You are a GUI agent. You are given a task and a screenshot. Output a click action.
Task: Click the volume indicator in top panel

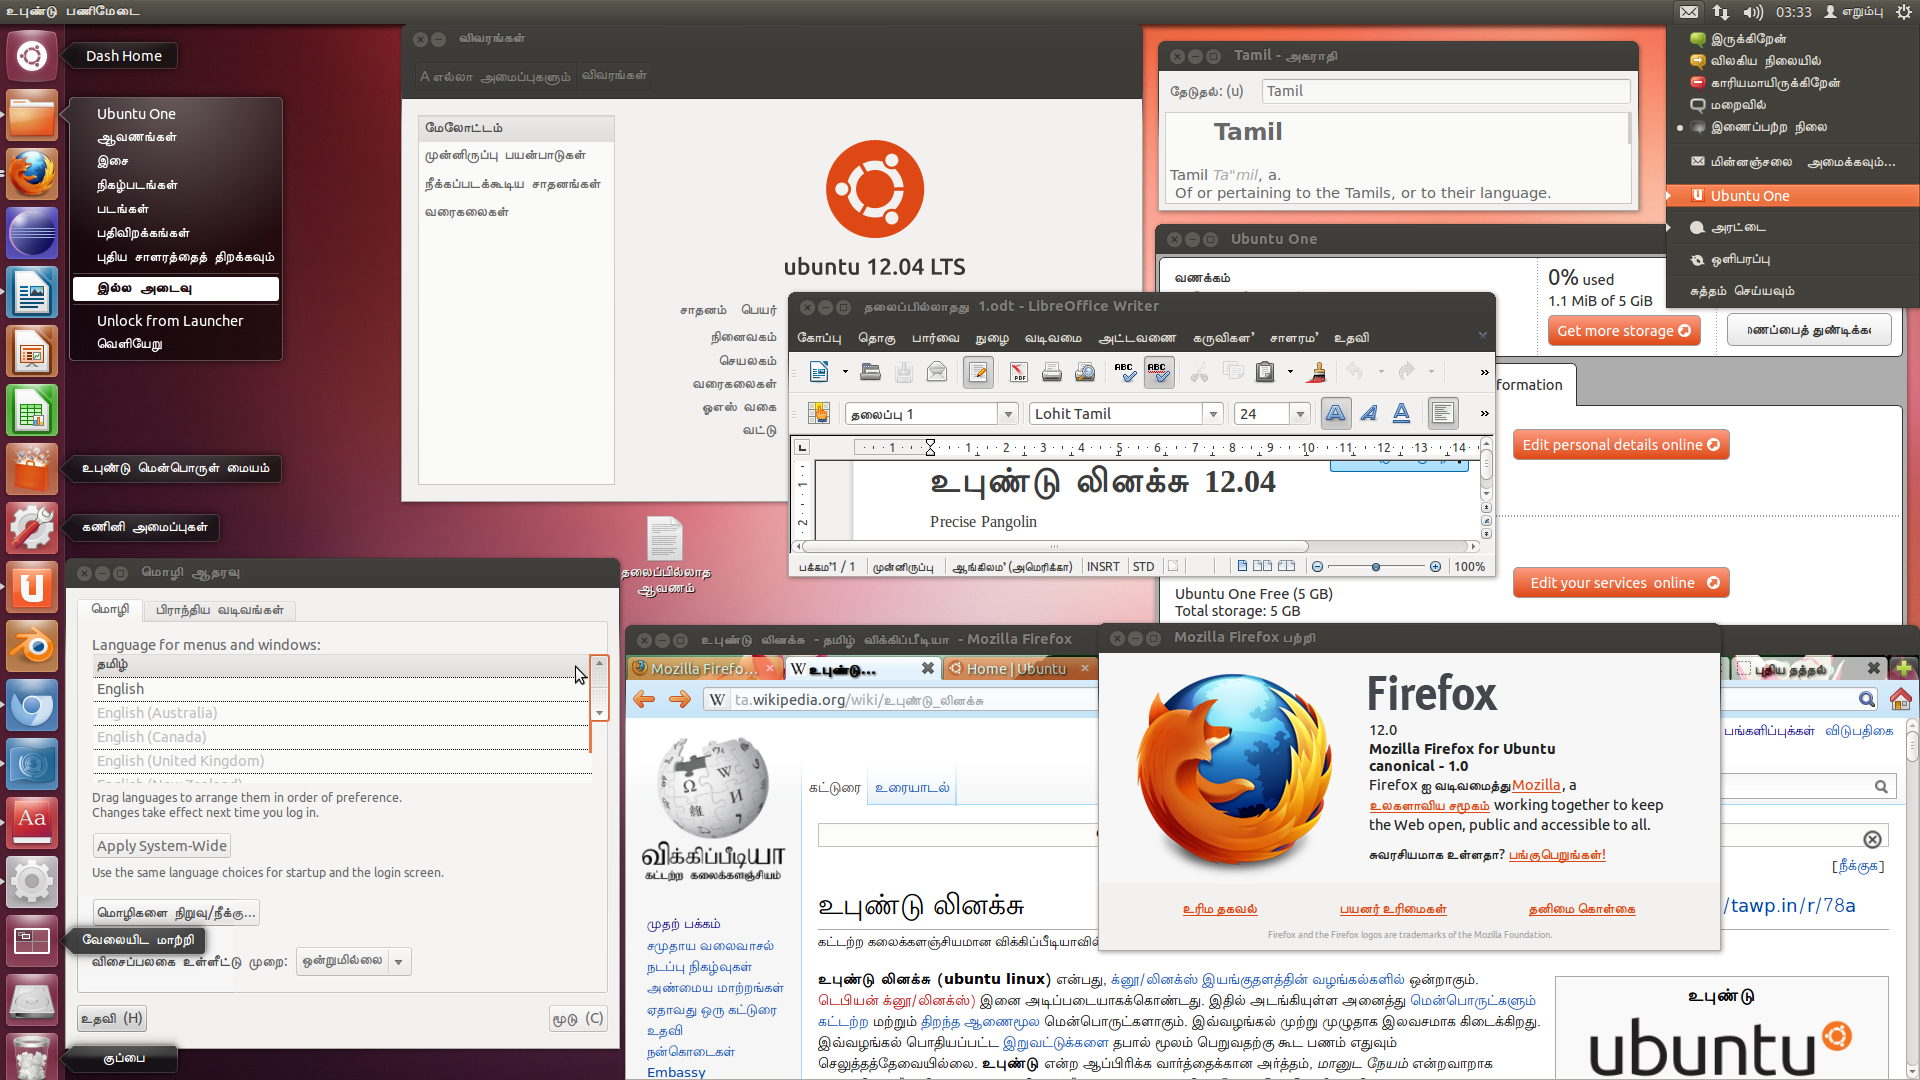click(1753, 12)
